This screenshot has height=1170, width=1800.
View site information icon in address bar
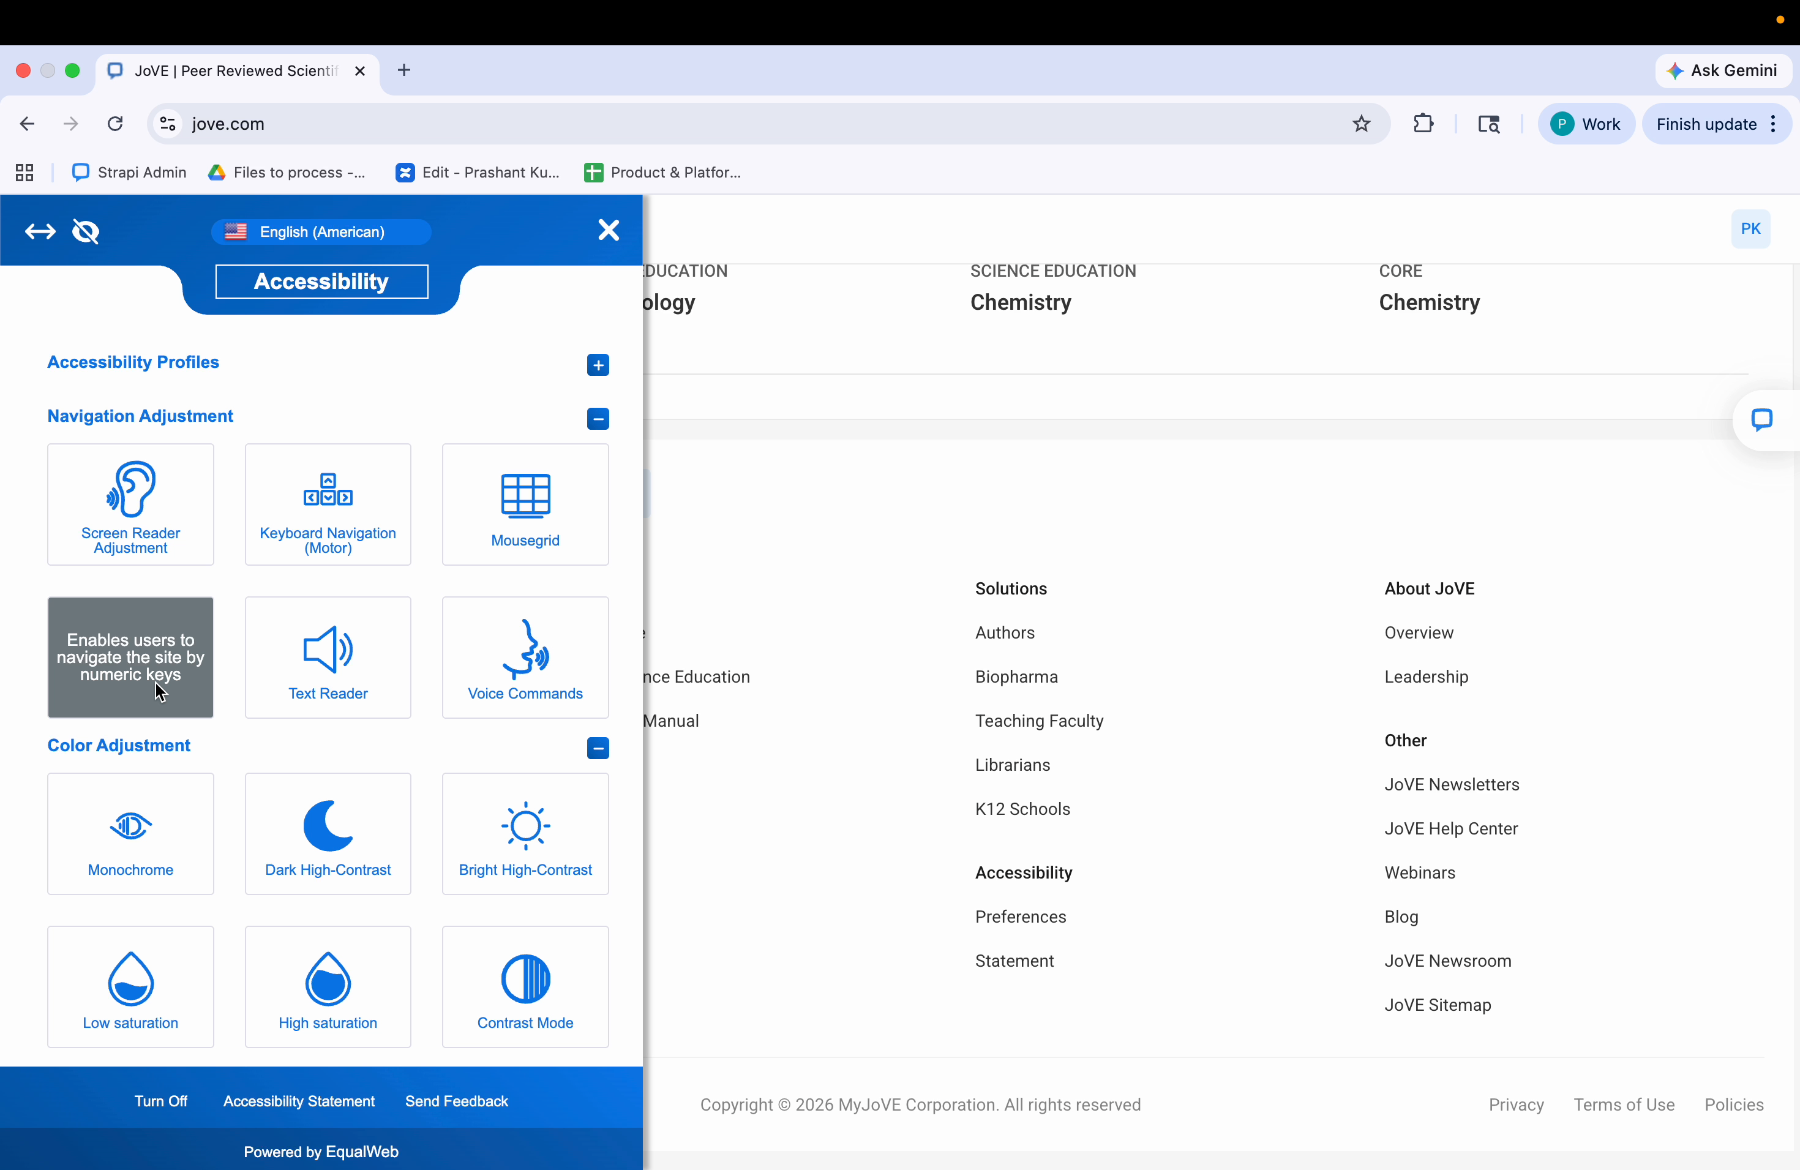168,124
